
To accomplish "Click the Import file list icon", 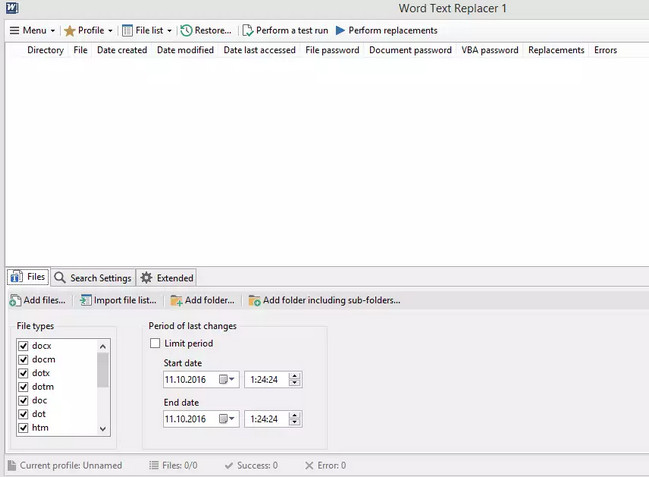I will point(86,300).
